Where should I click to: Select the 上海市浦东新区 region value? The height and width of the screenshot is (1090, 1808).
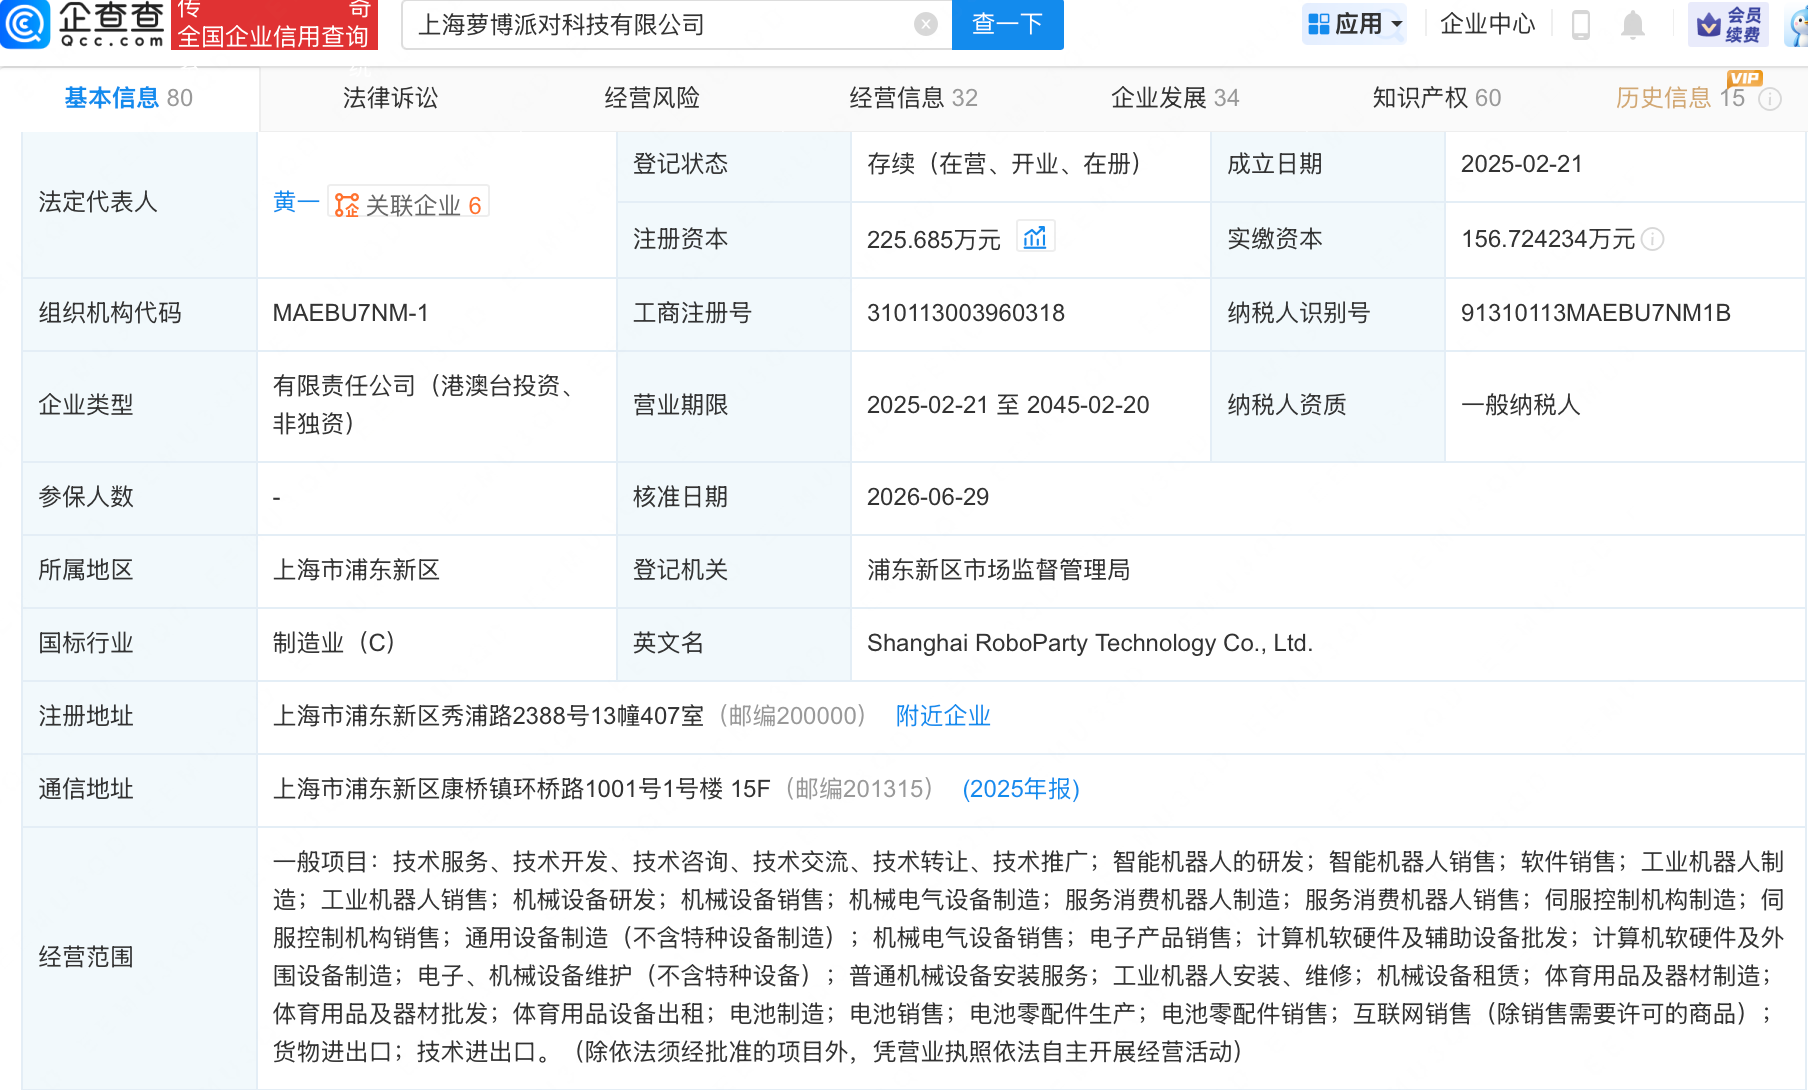(356, 570)
